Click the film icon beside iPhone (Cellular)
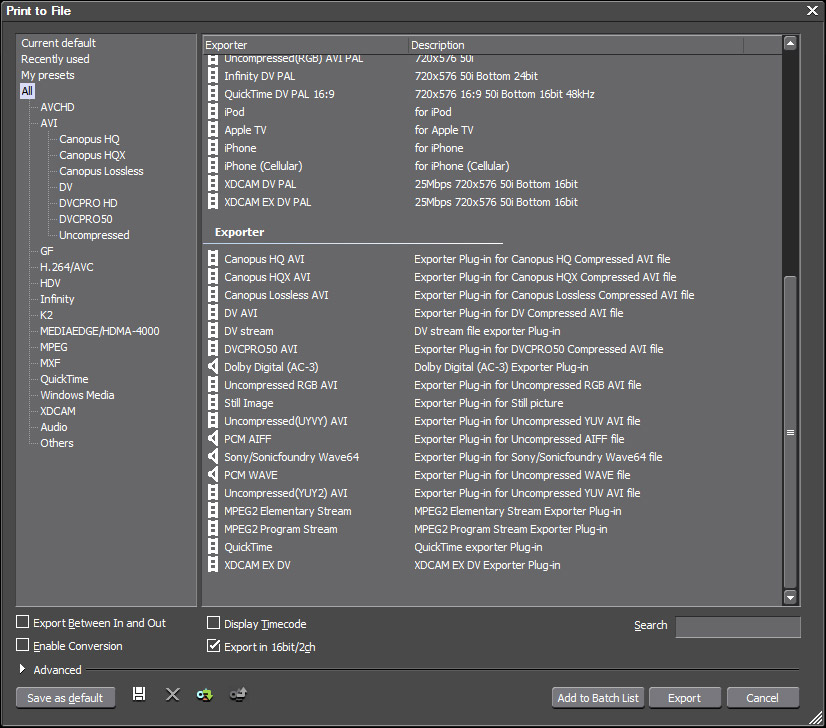Screen dimensions: 826x728 pos(213,166)
